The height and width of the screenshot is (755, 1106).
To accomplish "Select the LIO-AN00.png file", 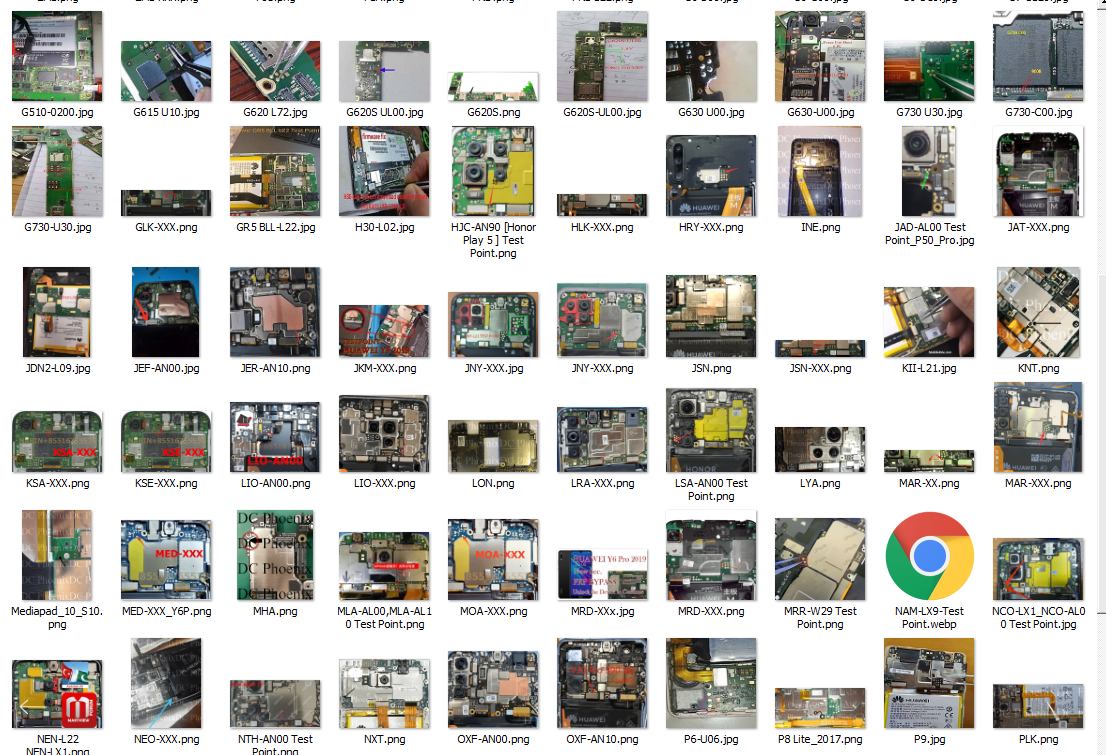I will (x=275, y=436).
